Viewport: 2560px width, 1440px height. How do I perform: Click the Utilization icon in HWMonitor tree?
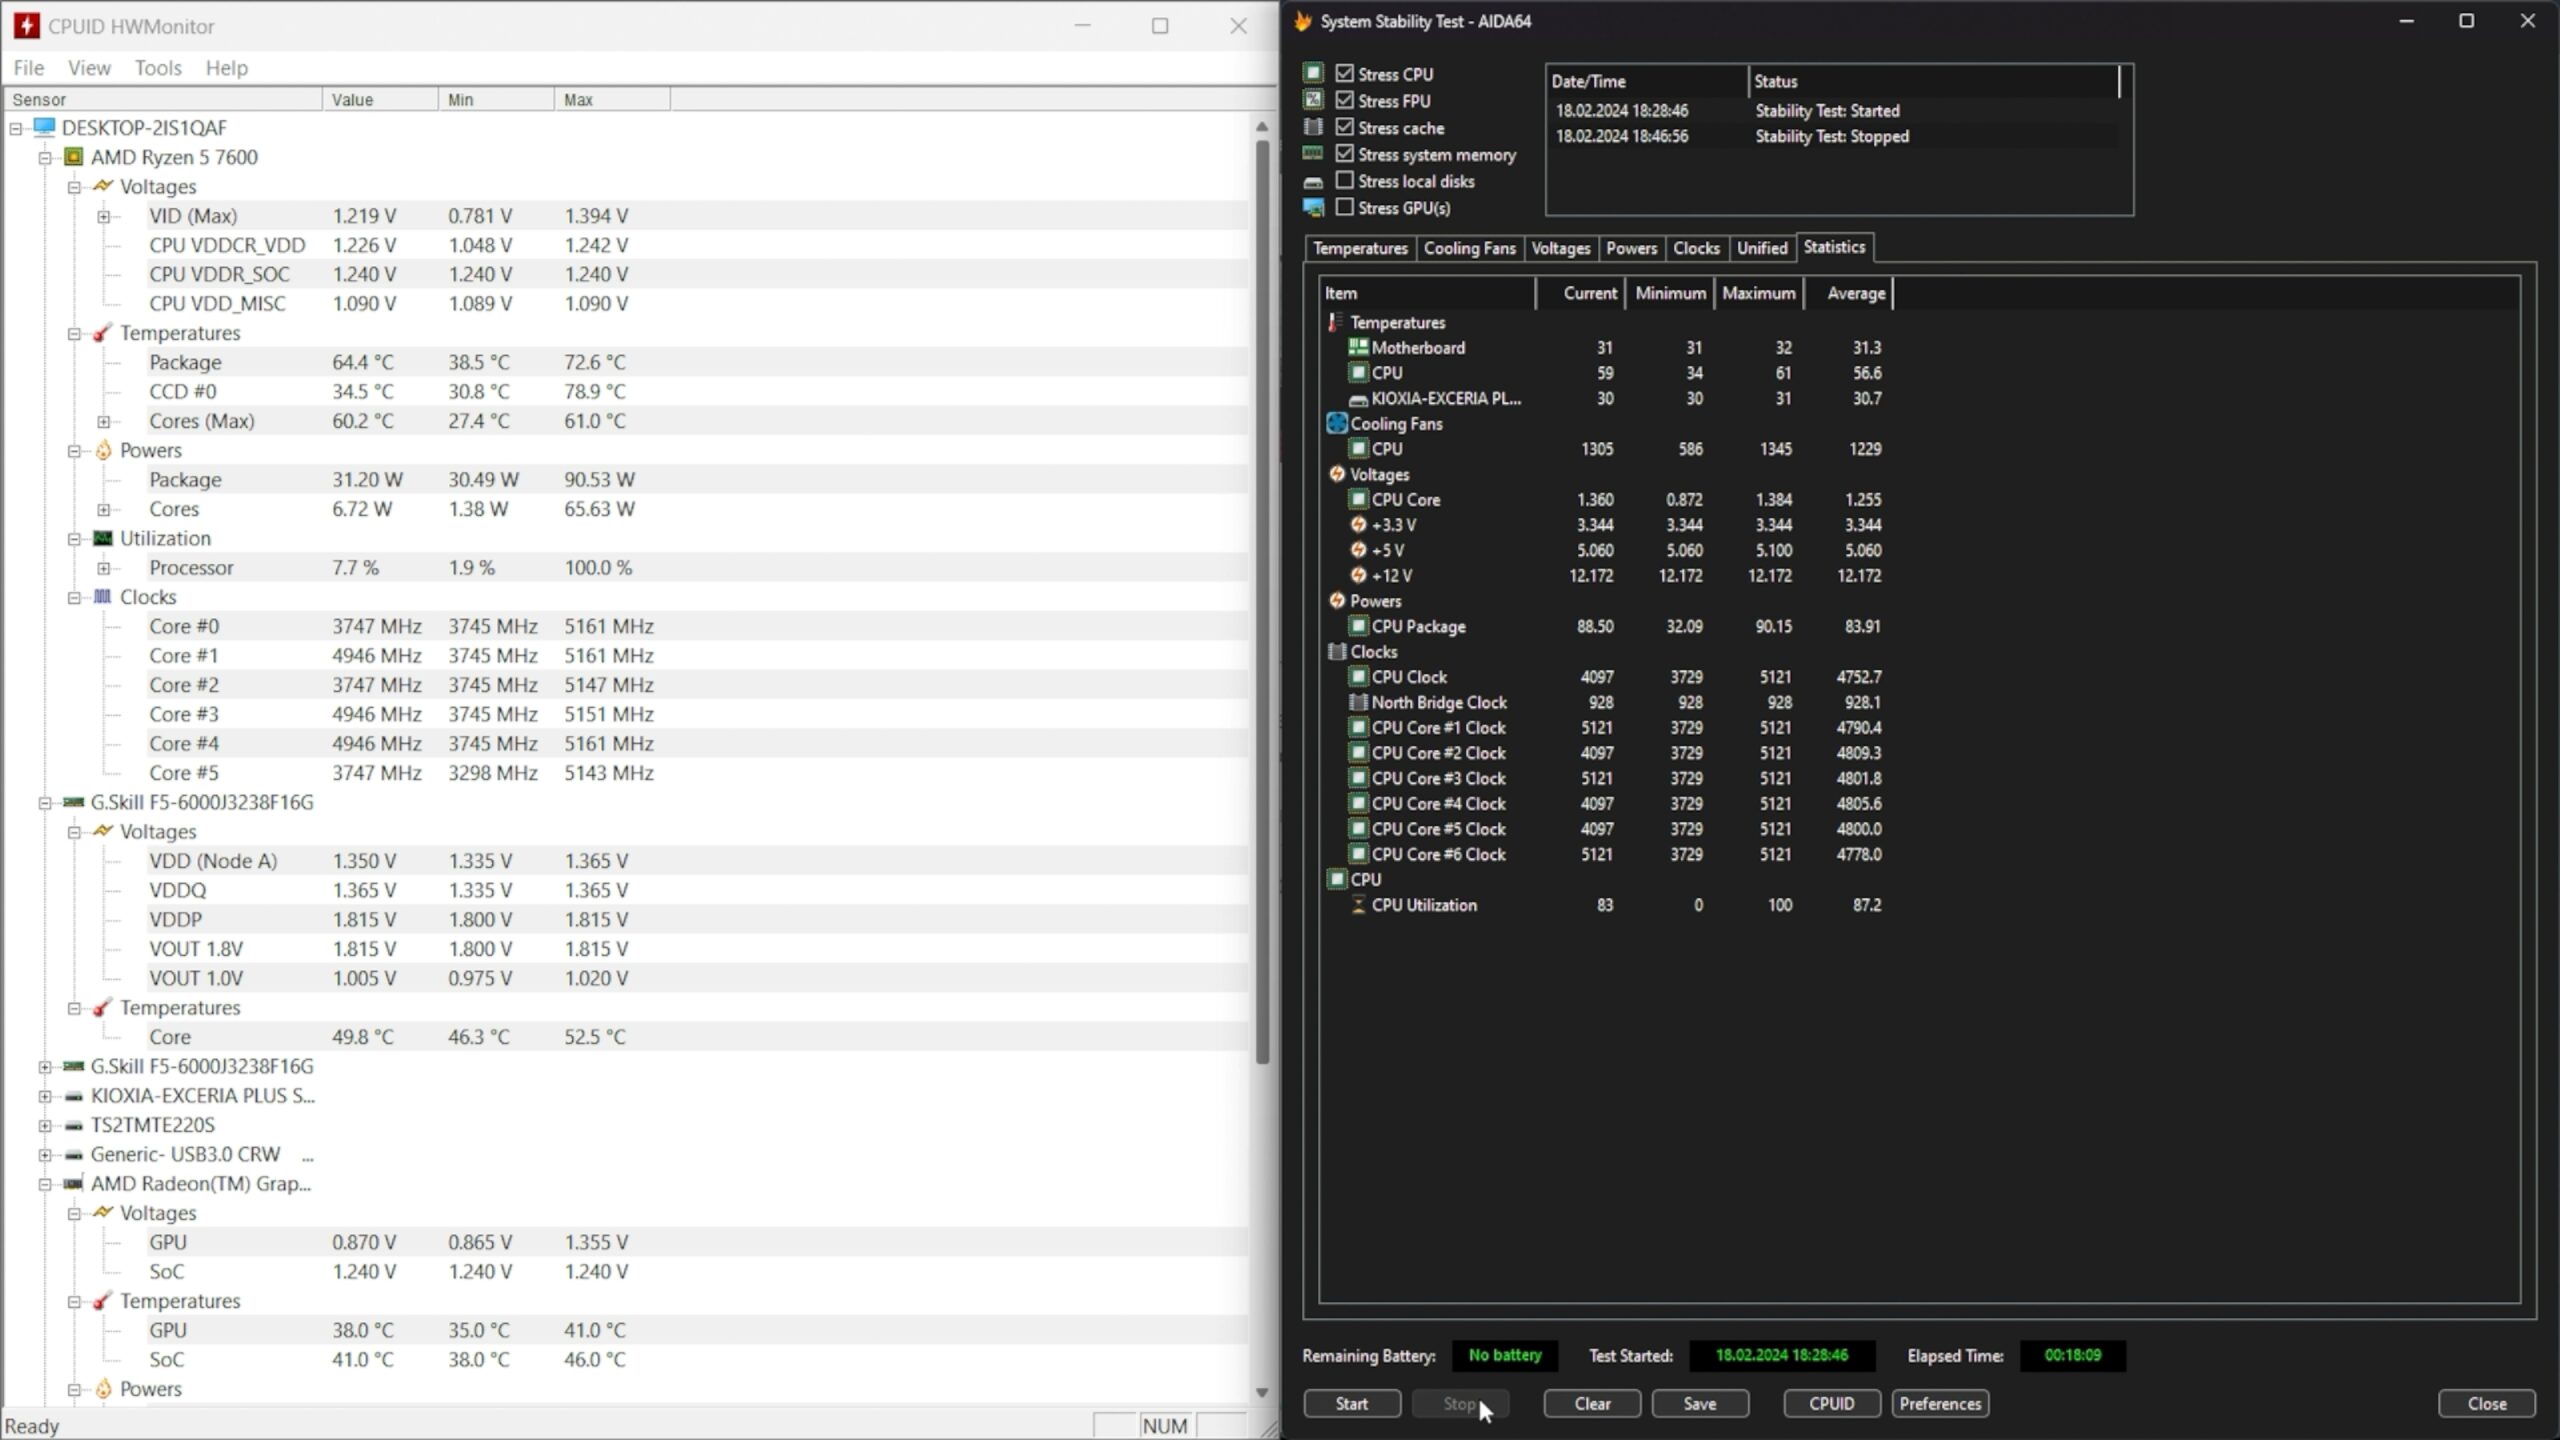coord(102,538)
